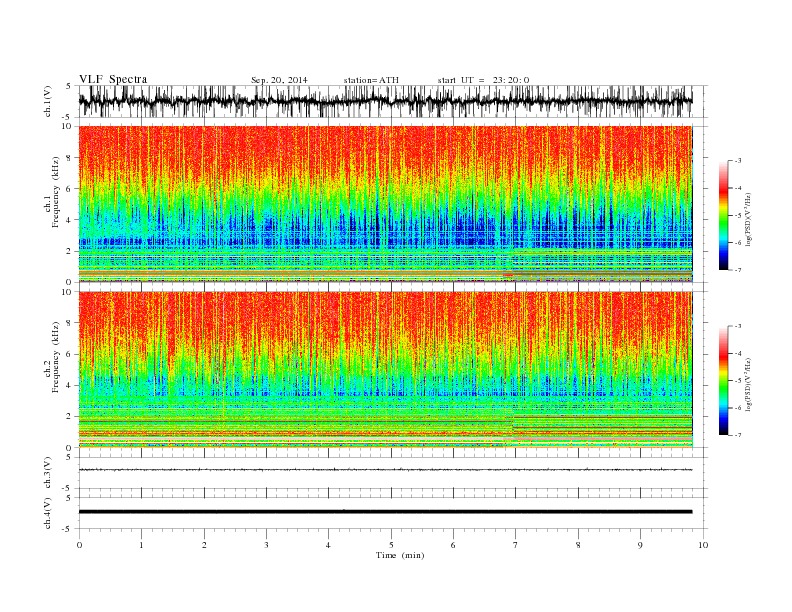
Task: Click the "1" tick on the time axis
Action: coord(141,545)
